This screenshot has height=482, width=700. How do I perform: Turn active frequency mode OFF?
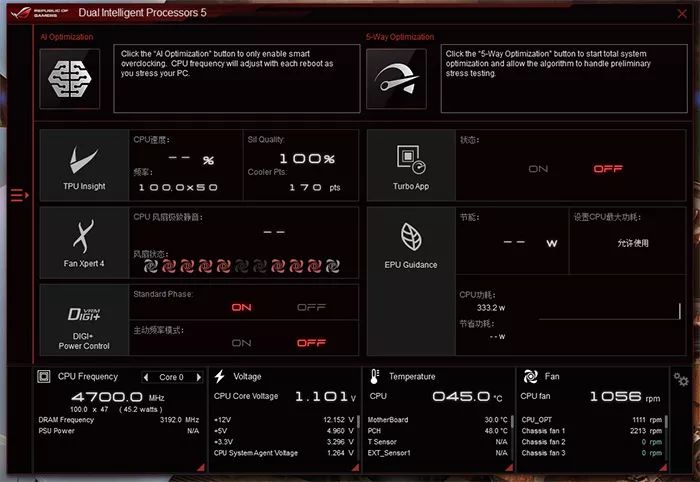pyautogui.click(x=311, y=343)
